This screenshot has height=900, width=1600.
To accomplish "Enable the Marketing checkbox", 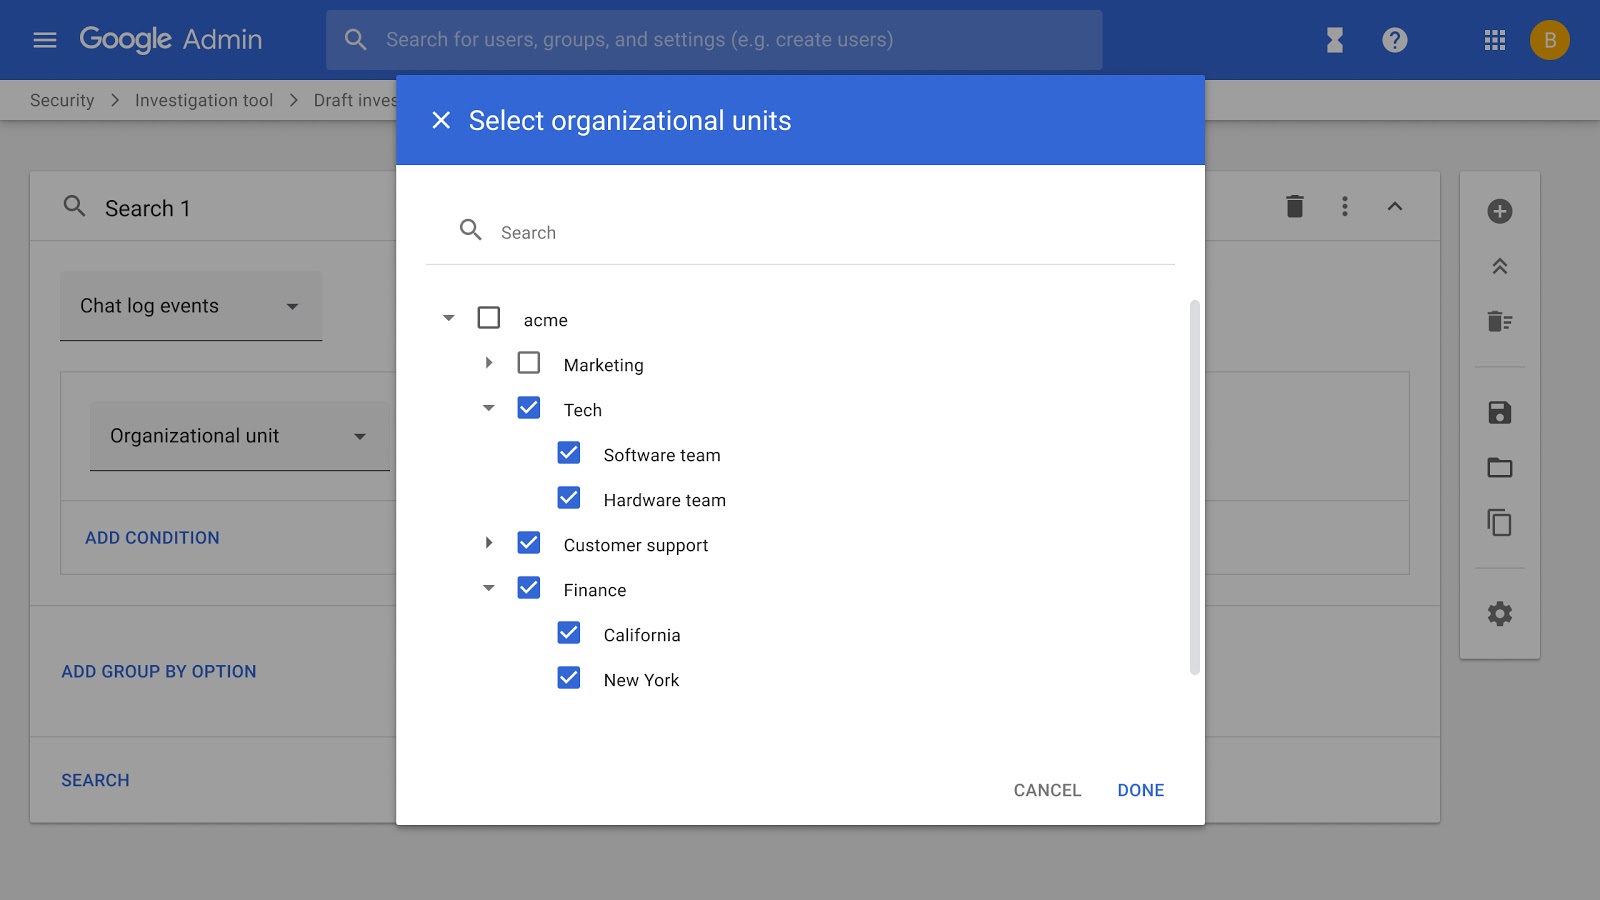I will coord(528,363).
